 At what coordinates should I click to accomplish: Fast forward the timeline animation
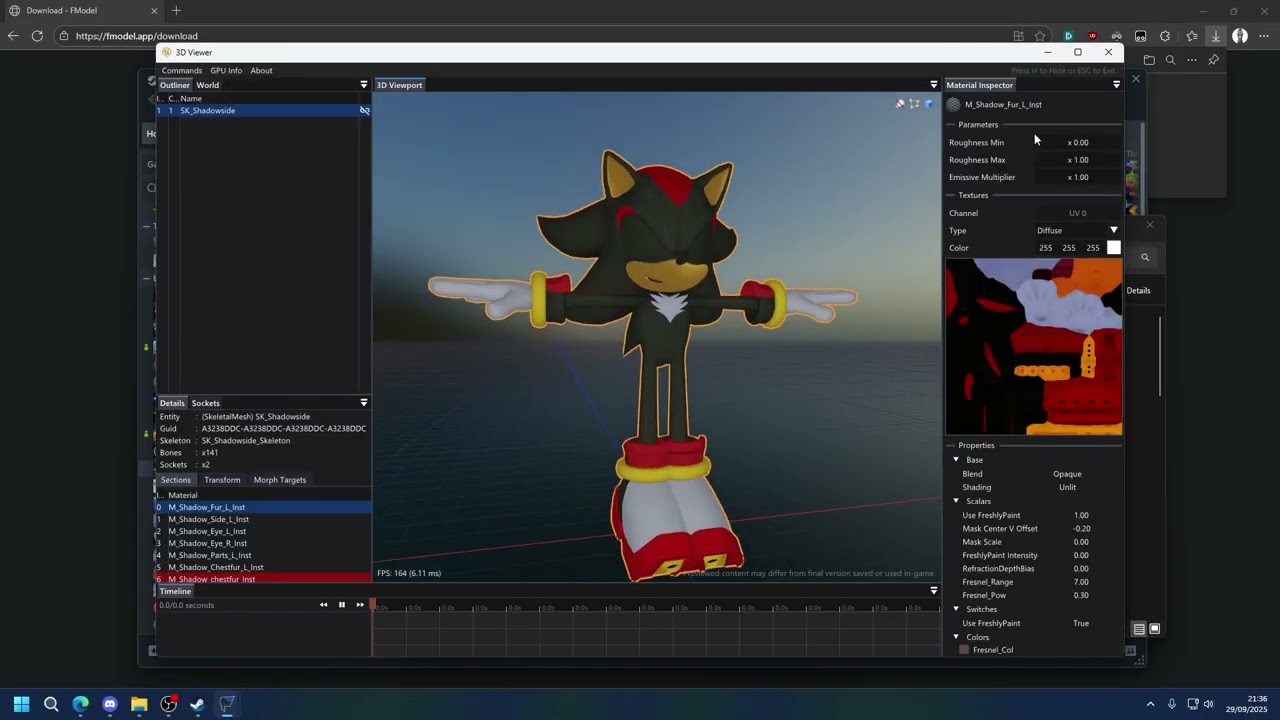(360, 604)
